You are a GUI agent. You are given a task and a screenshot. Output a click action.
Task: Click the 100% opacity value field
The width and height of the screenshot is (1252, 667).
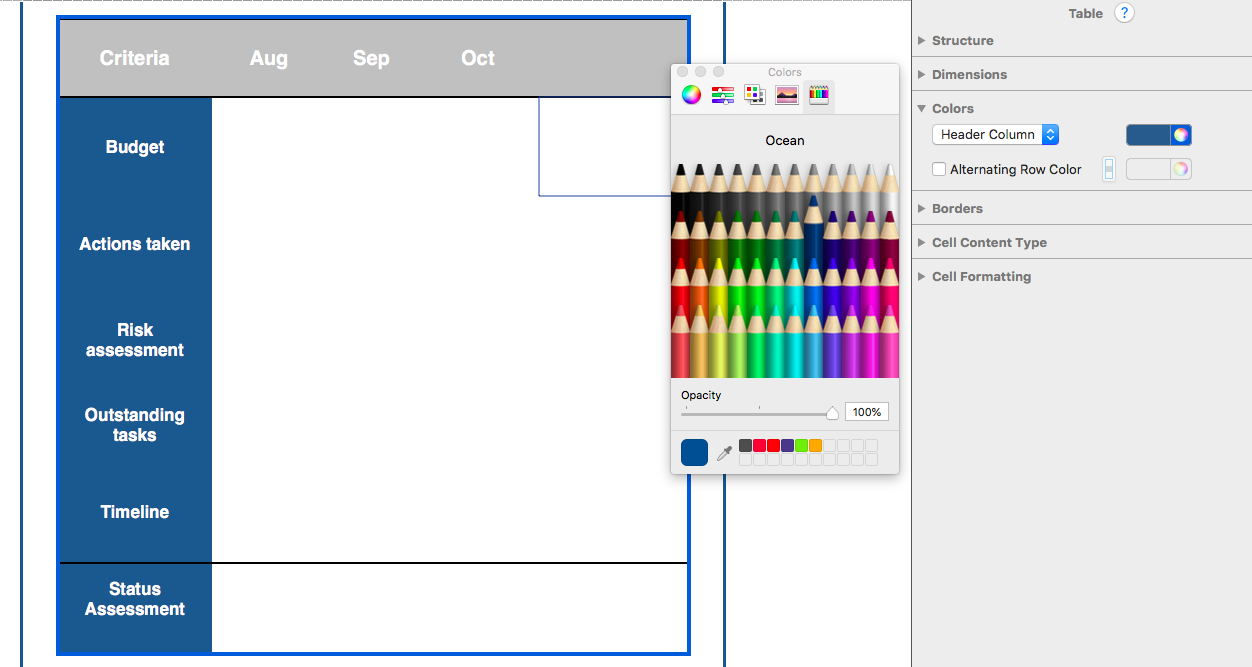click(x=866, y=411)
